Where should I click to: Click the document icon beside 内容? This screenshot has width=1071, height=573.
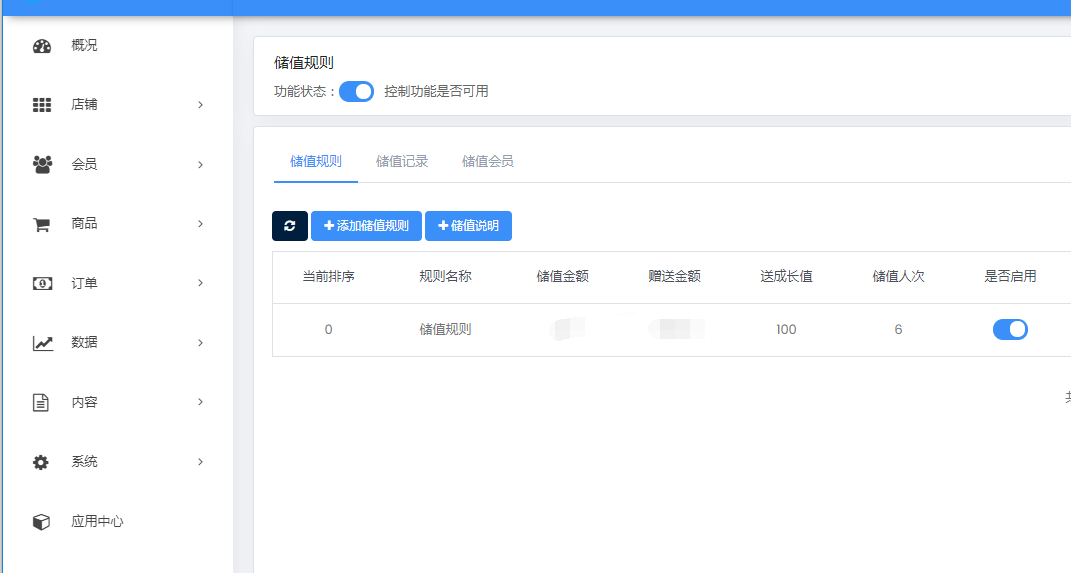pos(41,402)
